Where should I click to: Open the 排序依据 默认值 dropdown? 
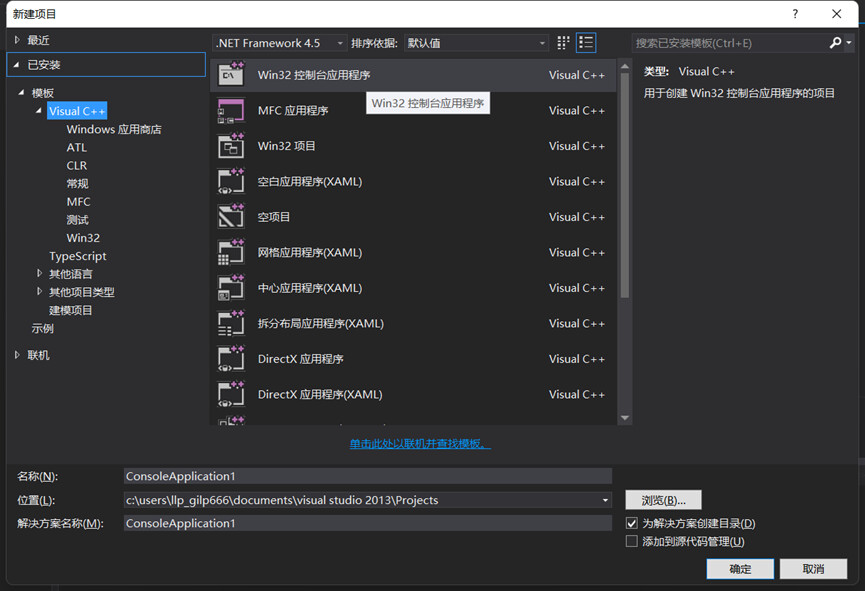point(477,43)
